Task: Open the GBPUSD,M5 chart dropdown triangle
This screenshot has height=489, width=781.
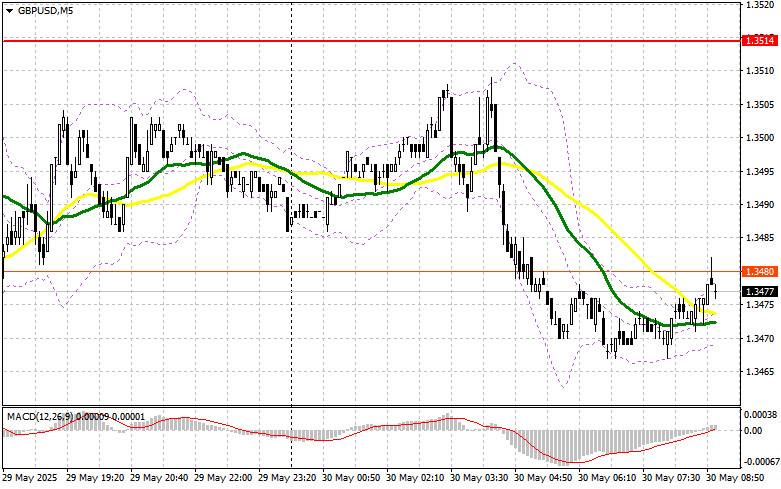Action: 9,11
